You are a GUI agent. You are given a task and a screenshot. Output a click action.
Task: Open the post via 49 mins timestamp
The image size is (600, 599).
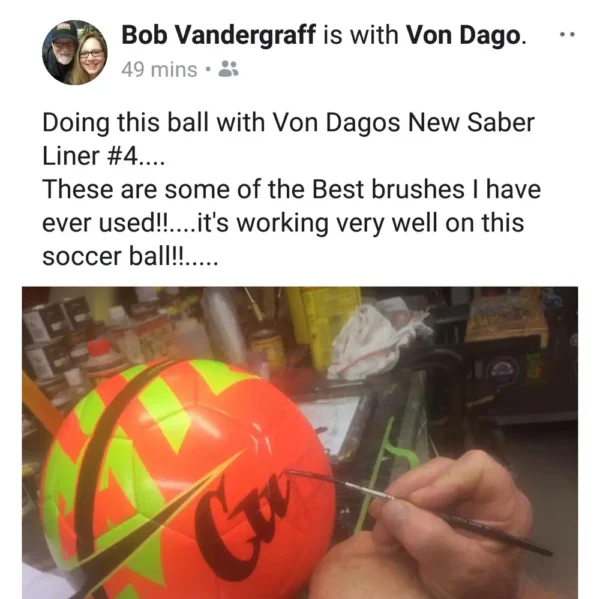click(x=159, y=70)
